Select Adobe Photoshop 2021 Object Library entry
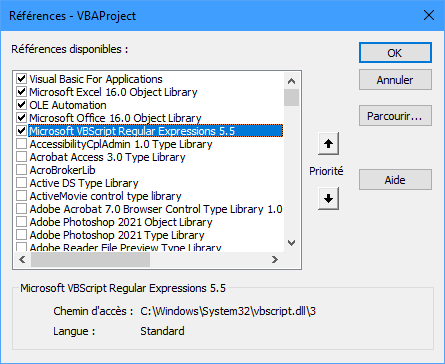445x364 pixels. tap(121, 222)
